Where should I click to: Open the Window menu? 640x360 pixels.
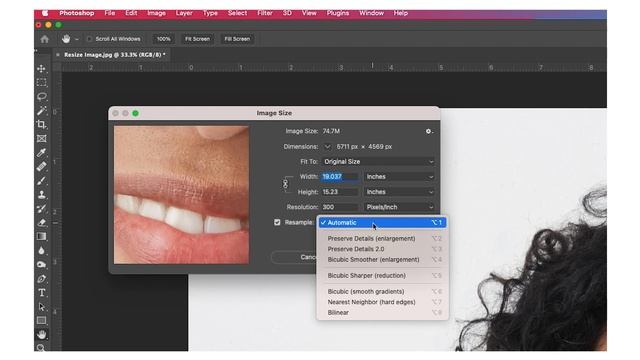[x=371, y=13]
